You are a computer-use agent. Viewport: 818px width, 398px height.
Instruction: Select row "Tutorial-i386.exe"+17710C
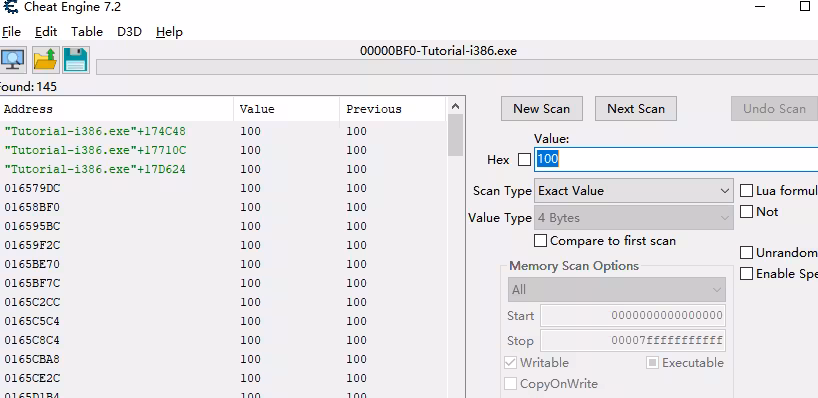[x=223, y=150]
